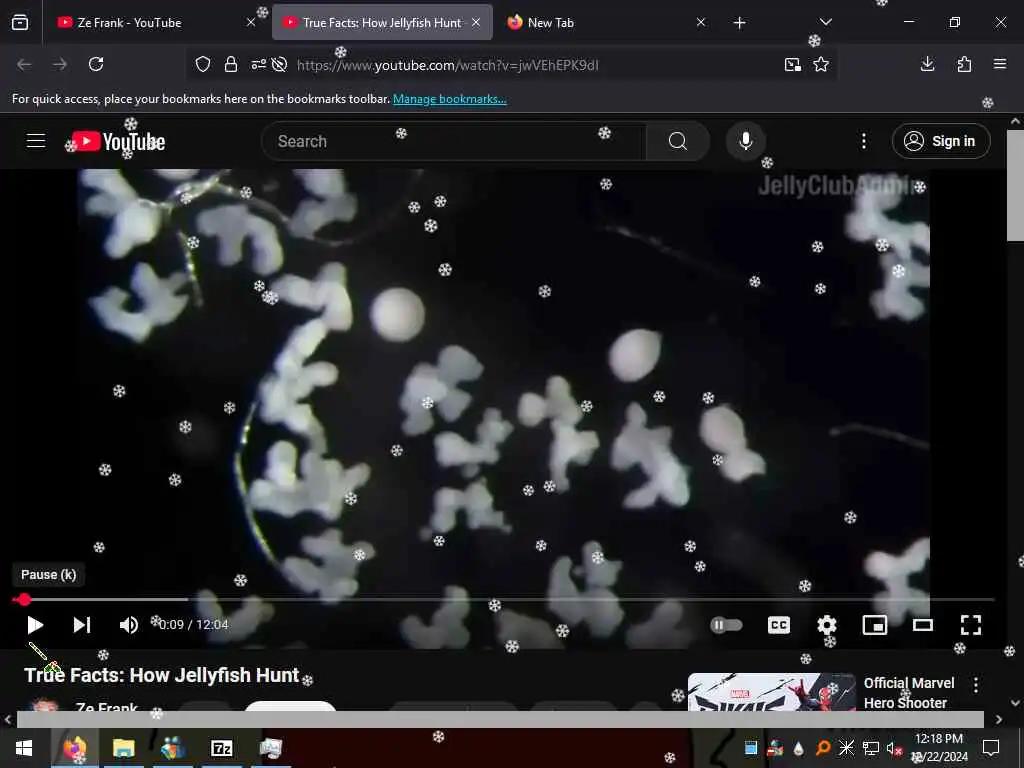Open the taskbar volume icon
The width and height of the screenshot is (1024, 768).
[x=893, y=748]
